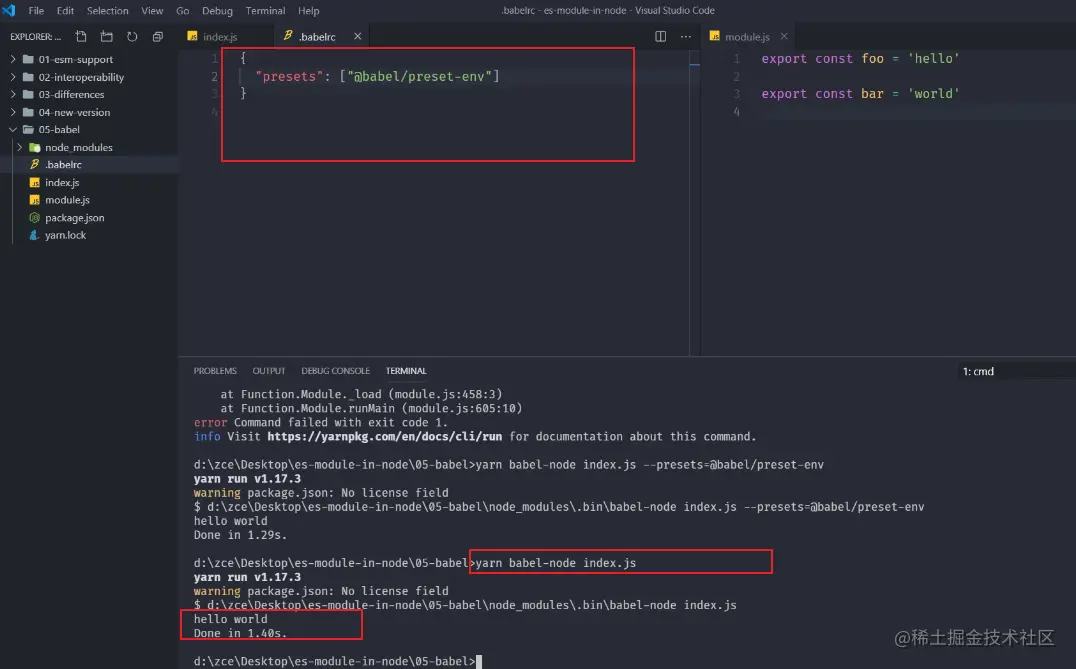1076x669 pixels.
Task: Open the Debug menu
Action: 217,10
